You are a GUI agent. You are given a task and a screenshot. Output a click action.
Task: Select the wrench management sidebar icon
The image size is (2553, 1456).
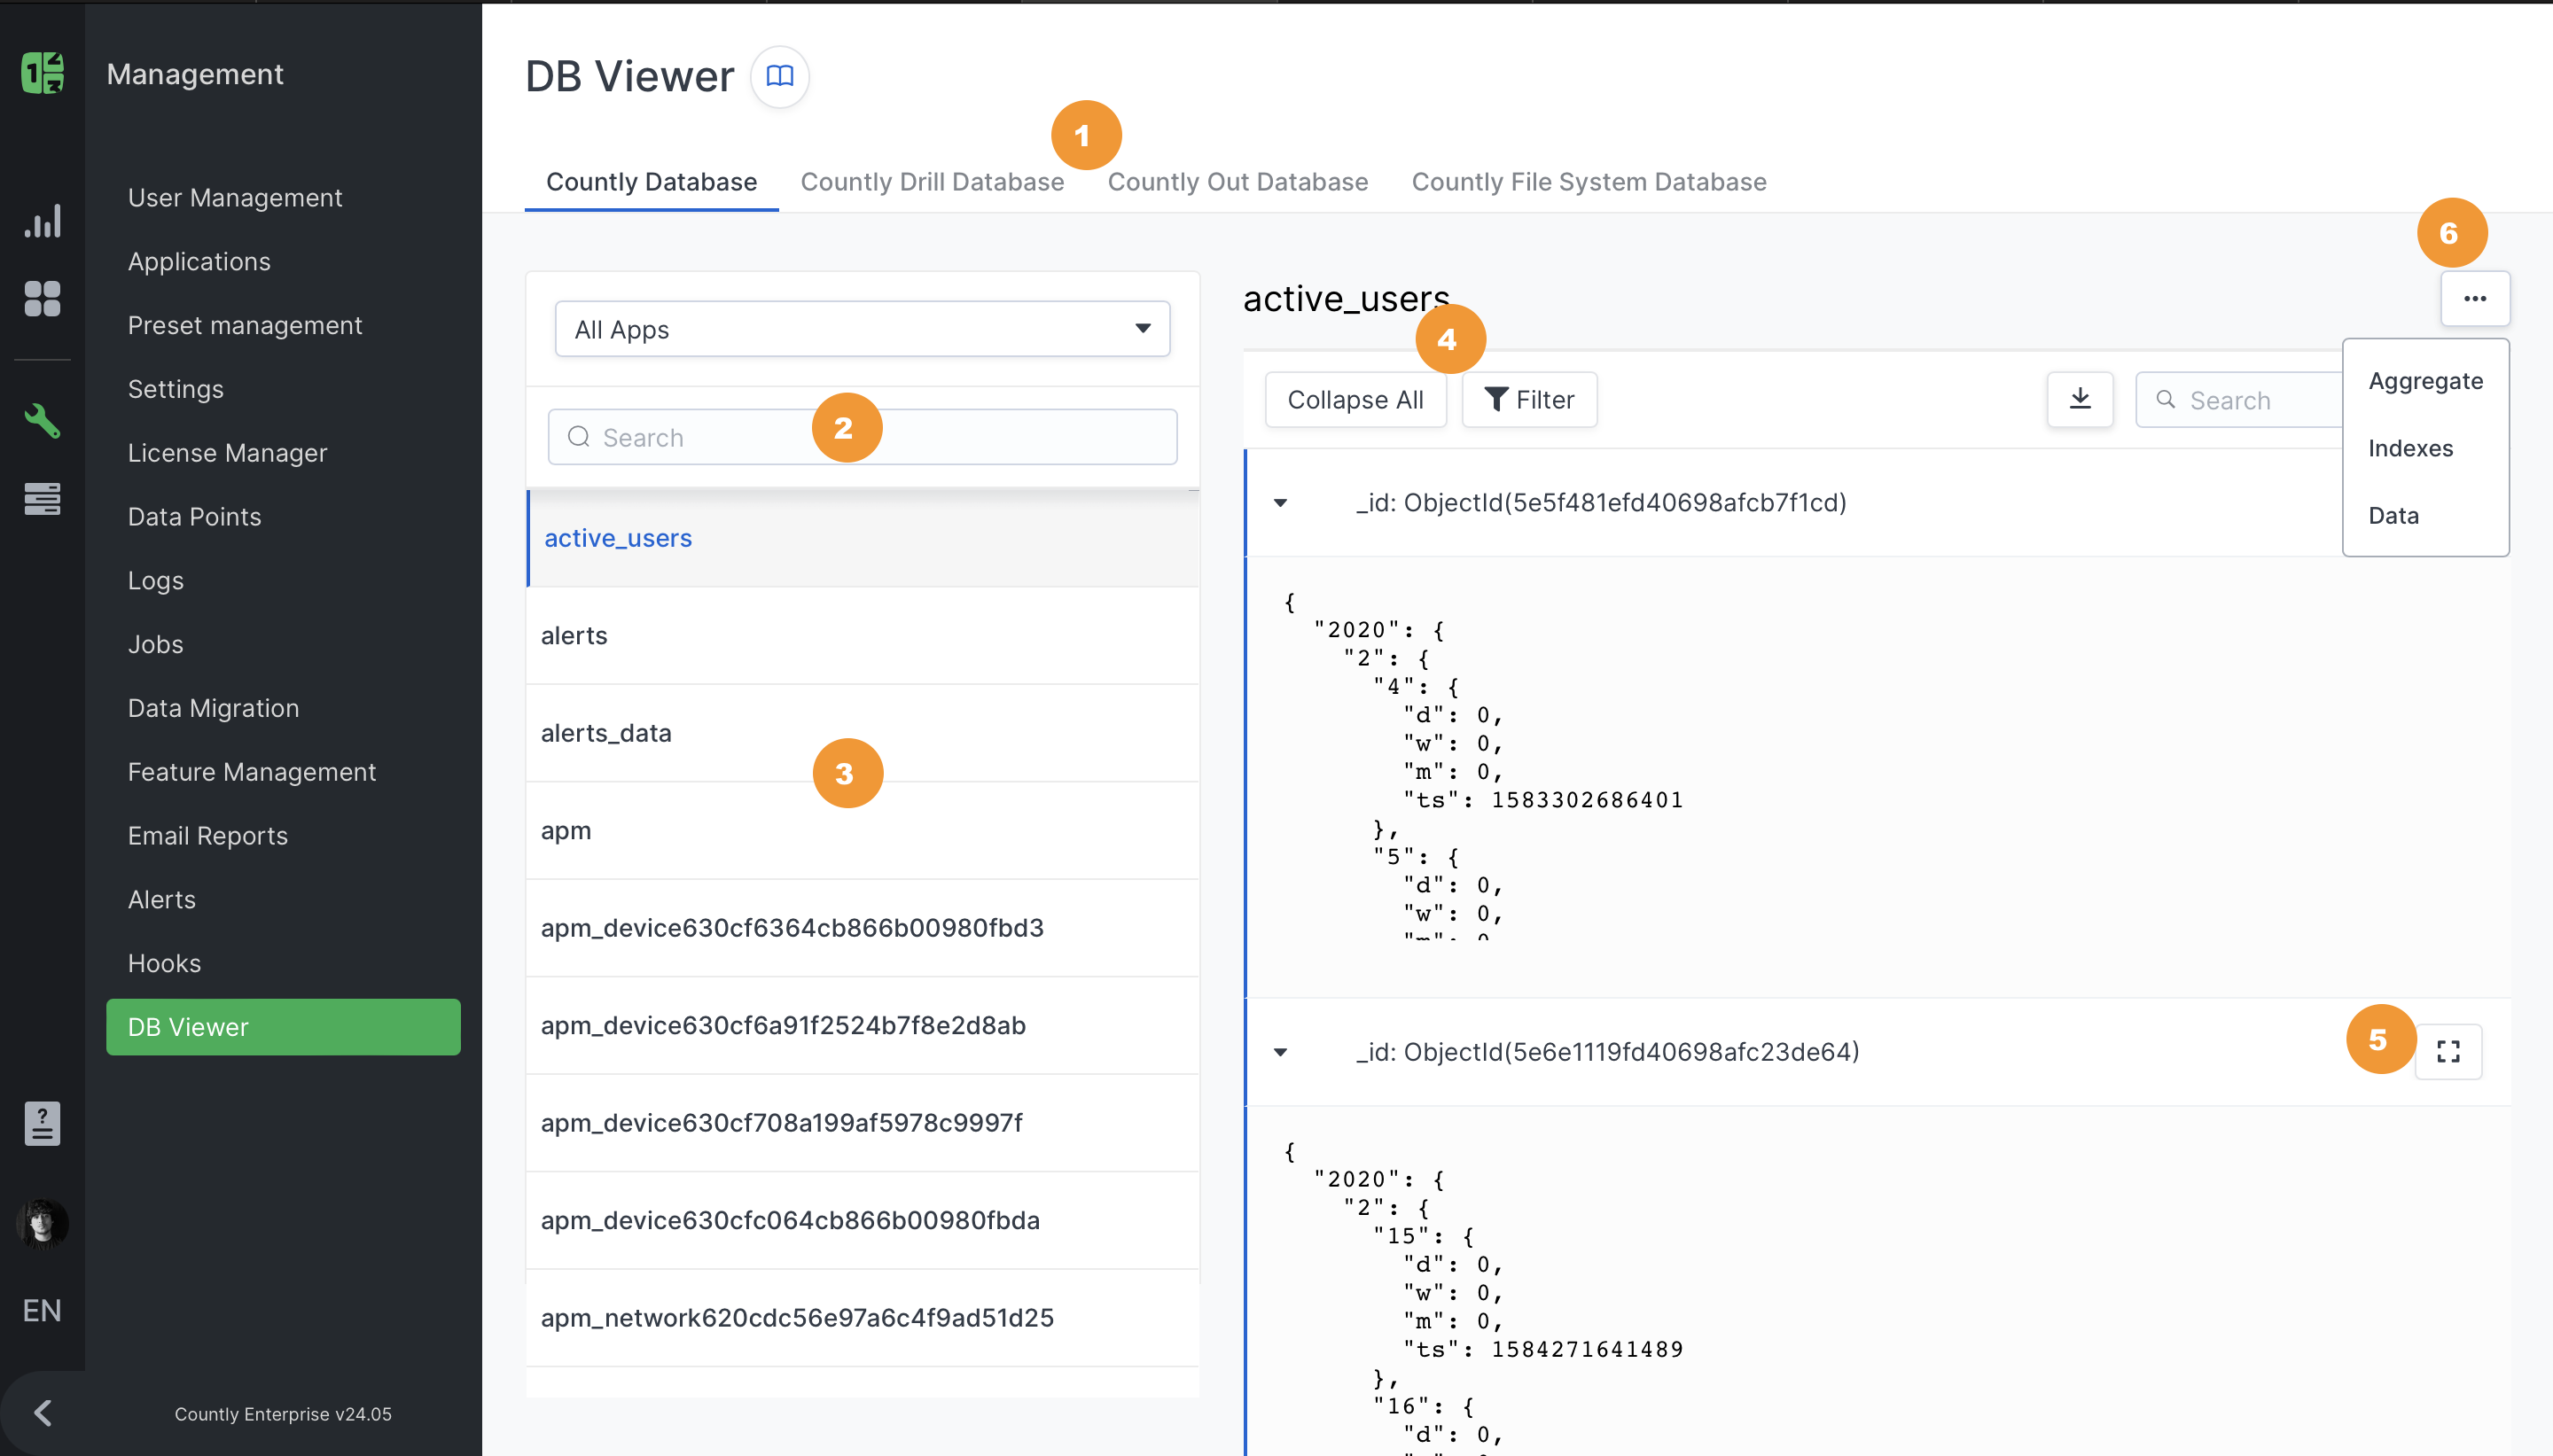pyautogui.click(x=42, y=421)
